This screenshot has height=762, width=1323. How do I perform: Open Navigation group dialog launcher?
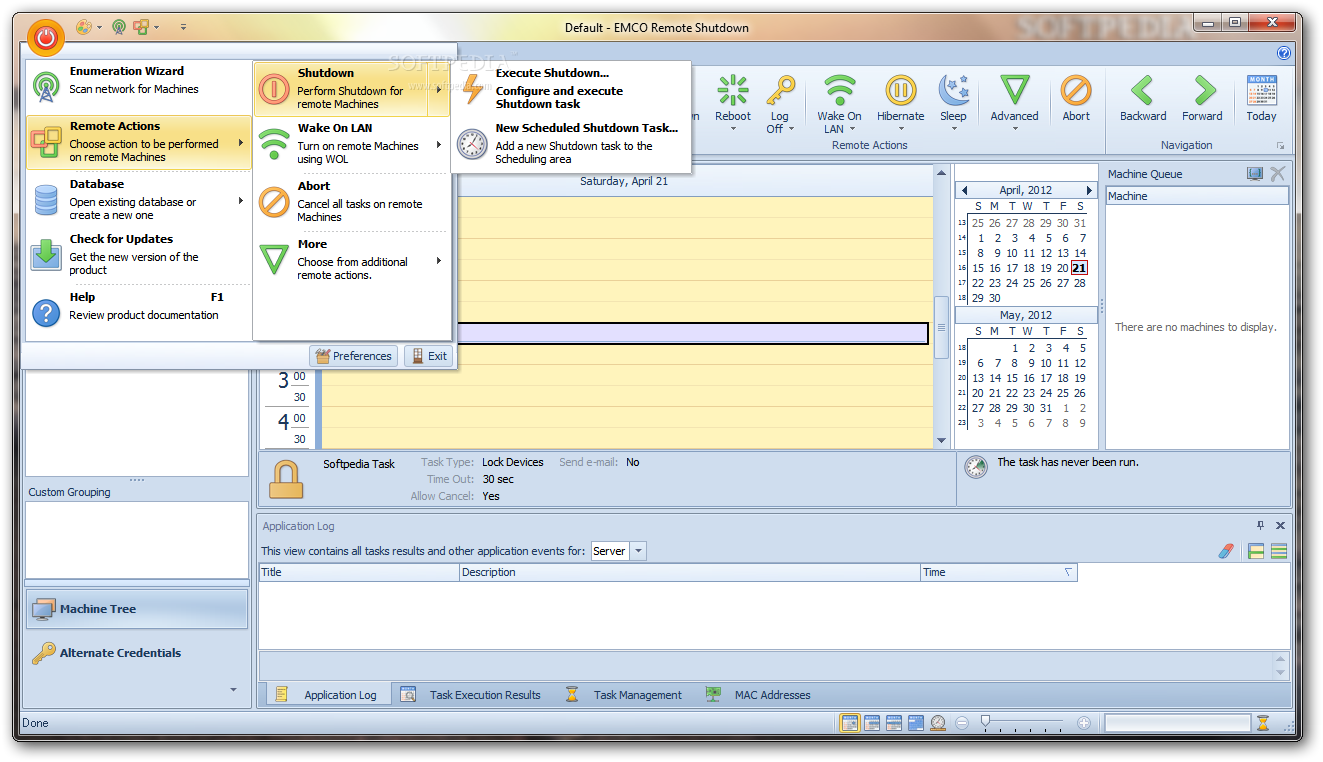(1279, 146)
